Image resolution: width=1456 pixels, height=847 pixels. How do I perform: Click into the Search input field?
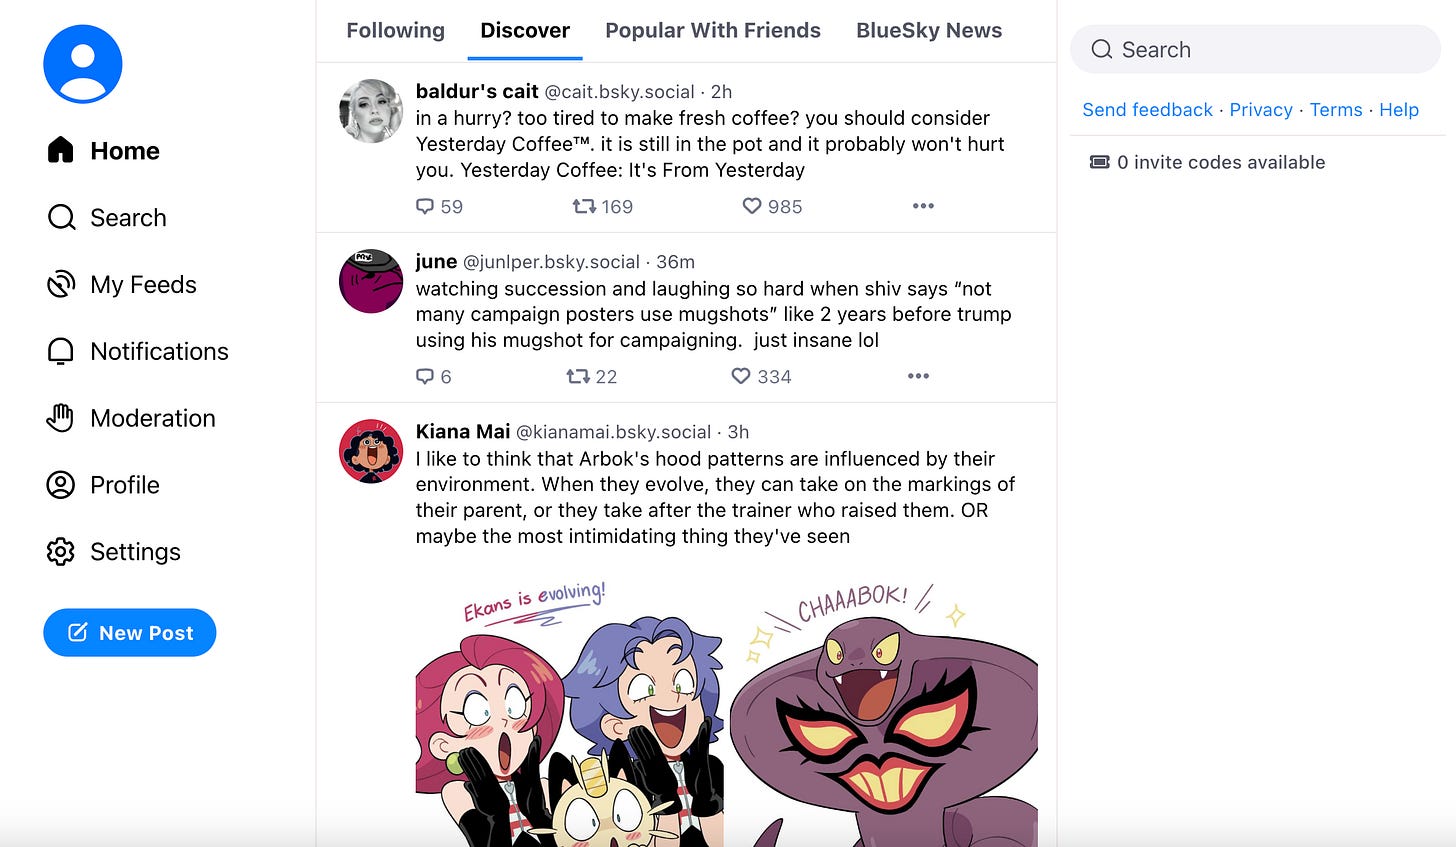coord(1255,49)
